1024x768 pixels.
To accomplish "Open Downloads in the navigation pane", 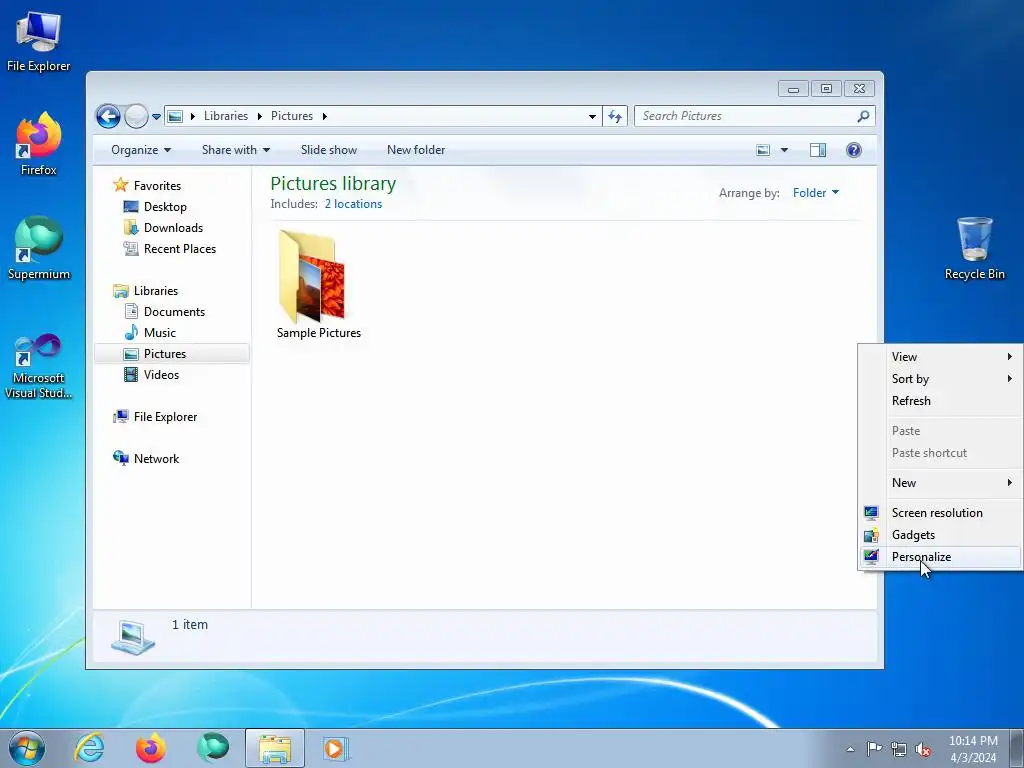I will (x=173, y=228).
